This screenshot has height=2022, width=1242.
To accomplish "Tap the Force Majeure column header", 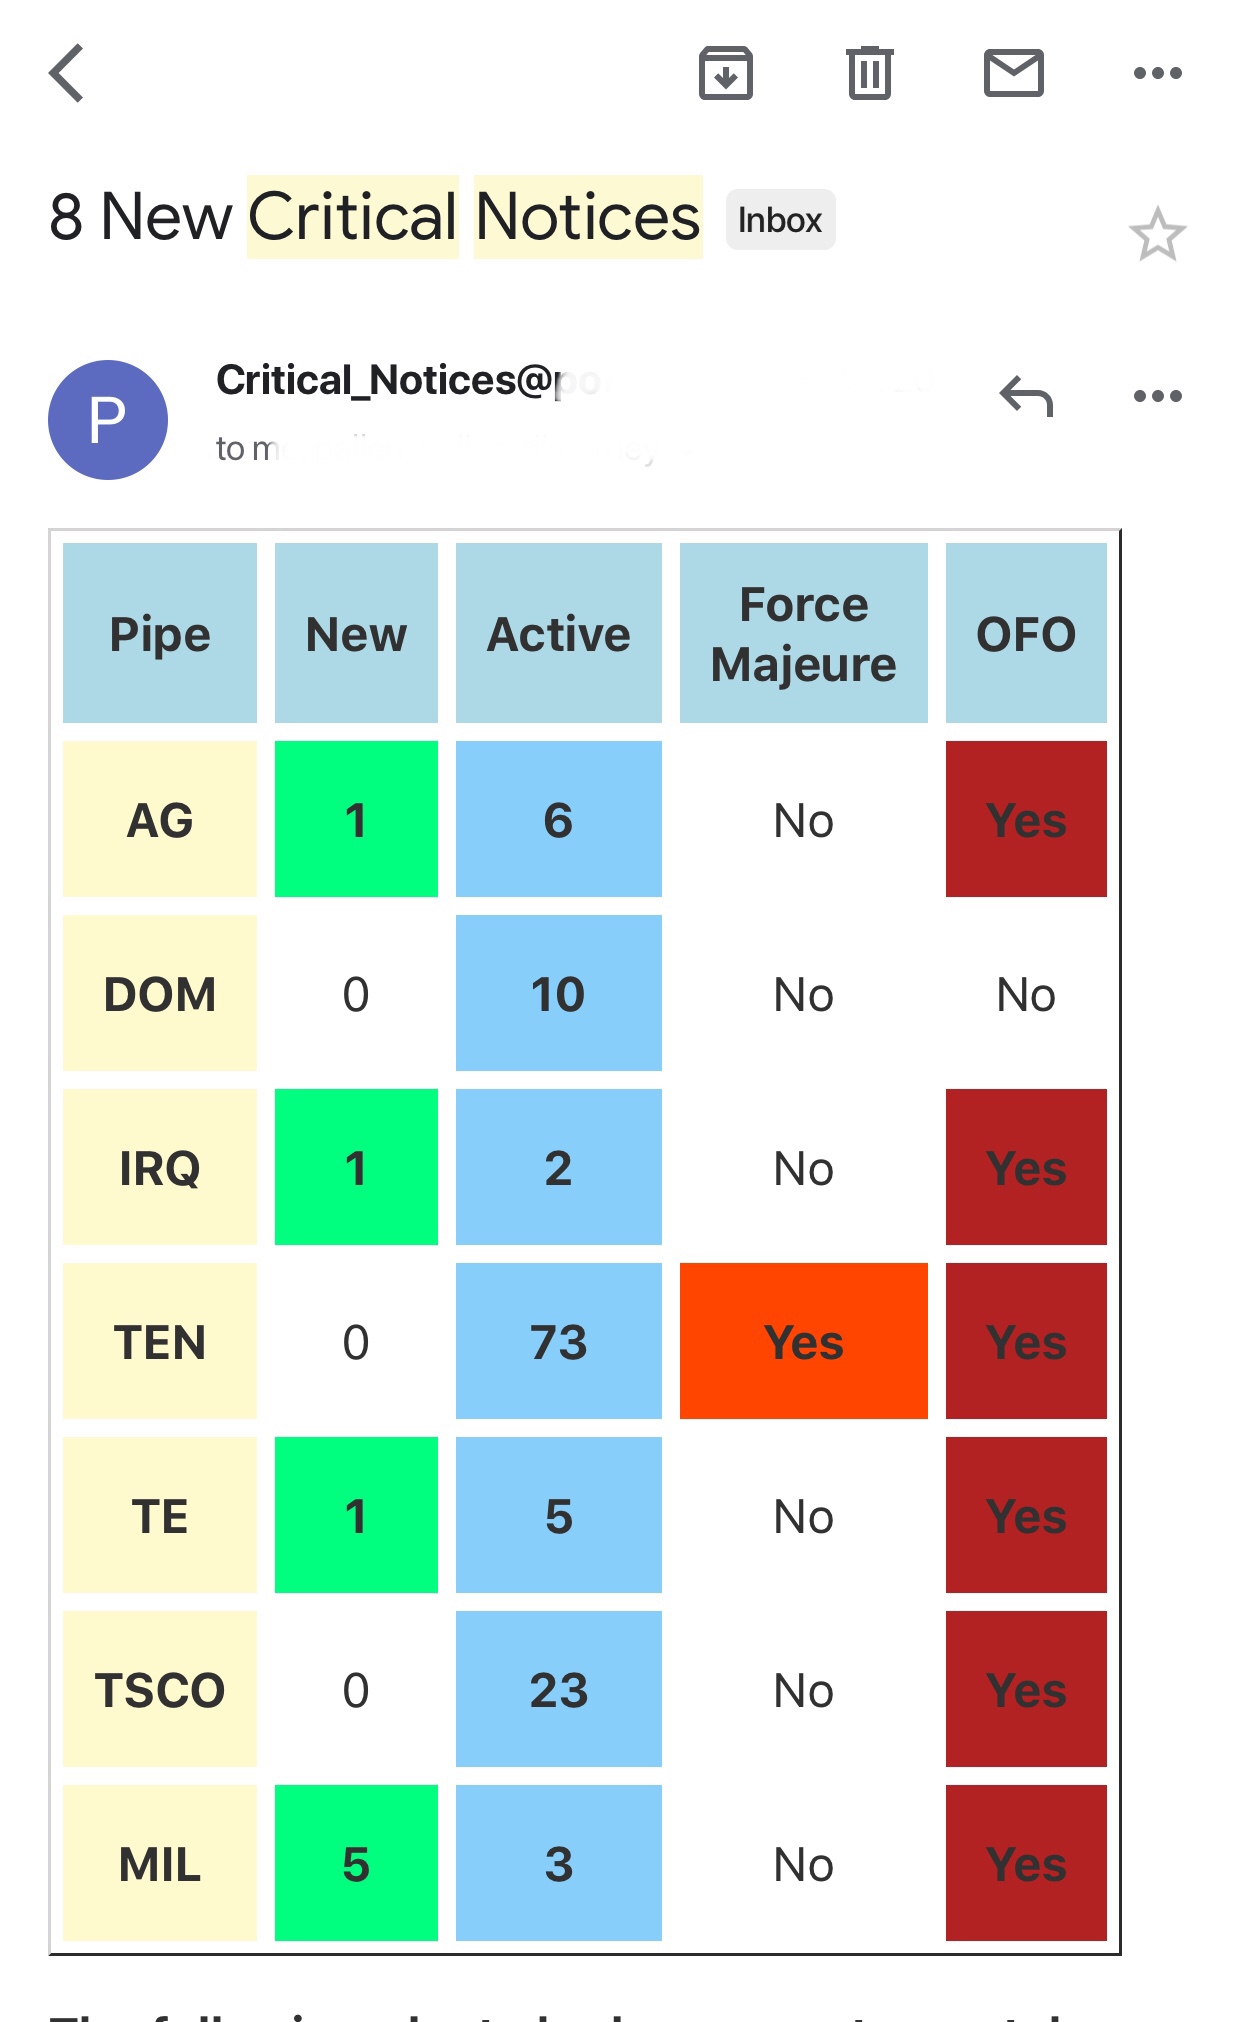I will tap(803, 633).
